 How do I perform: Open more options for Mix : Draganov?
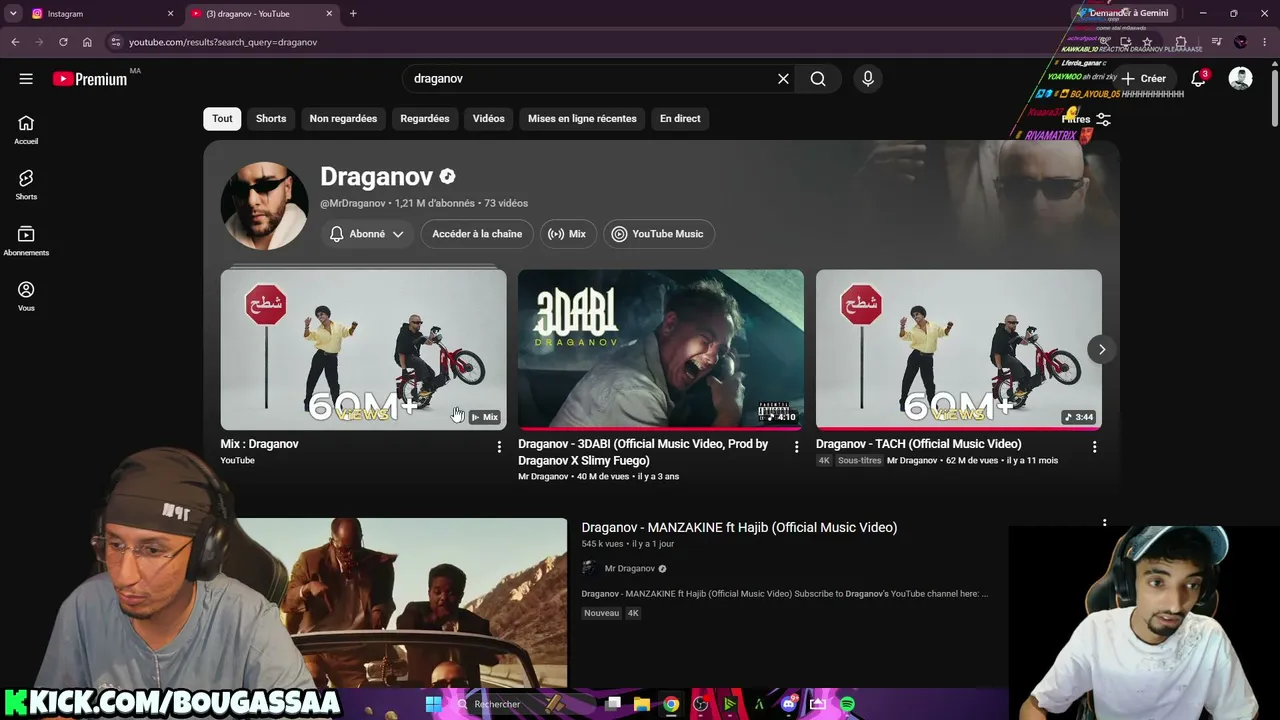pyautogui.click(x=499, y=447)
